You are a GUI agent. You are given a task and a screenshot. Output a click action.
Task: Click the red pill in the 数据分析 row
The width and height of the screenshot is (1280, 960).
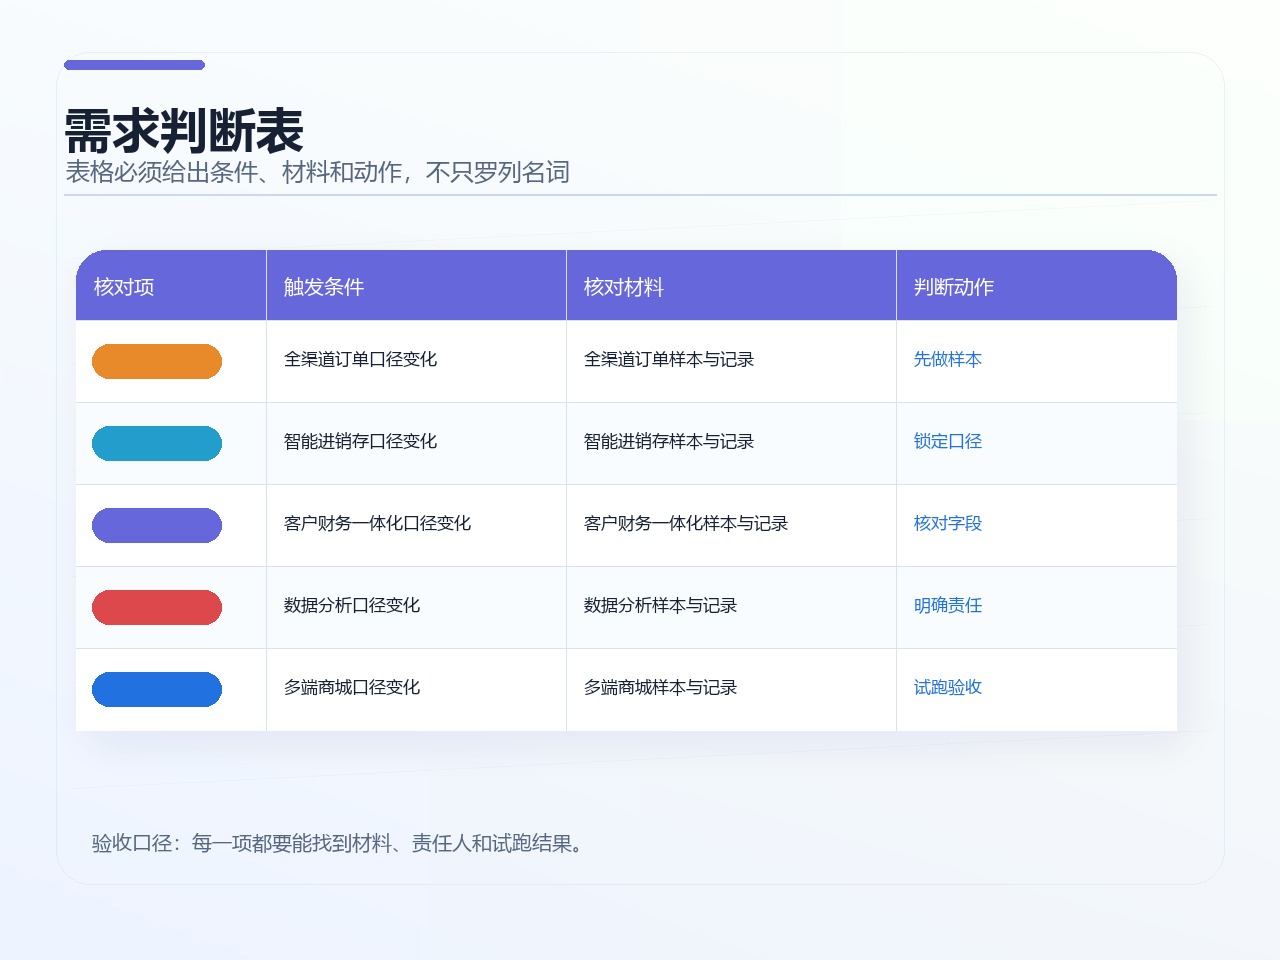pyautogui.click(x=157, y=607)
